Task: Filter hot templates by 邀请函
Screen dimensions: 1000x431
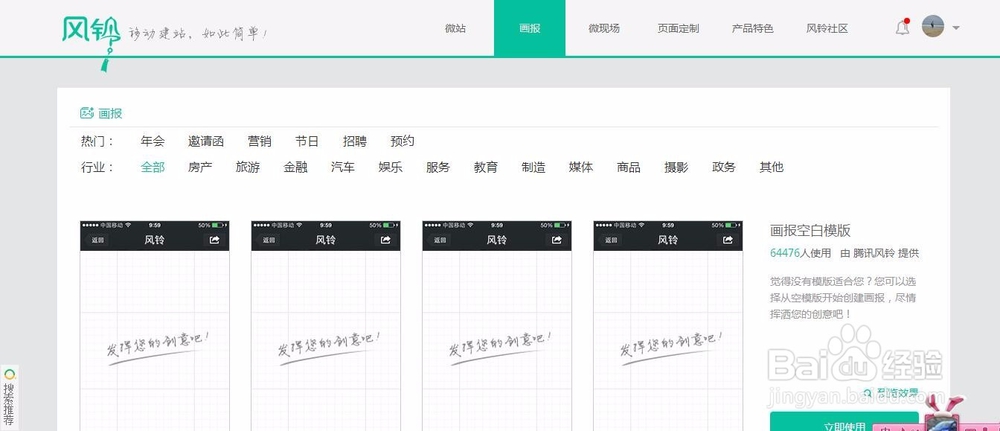Action: [x=206, y=141]
